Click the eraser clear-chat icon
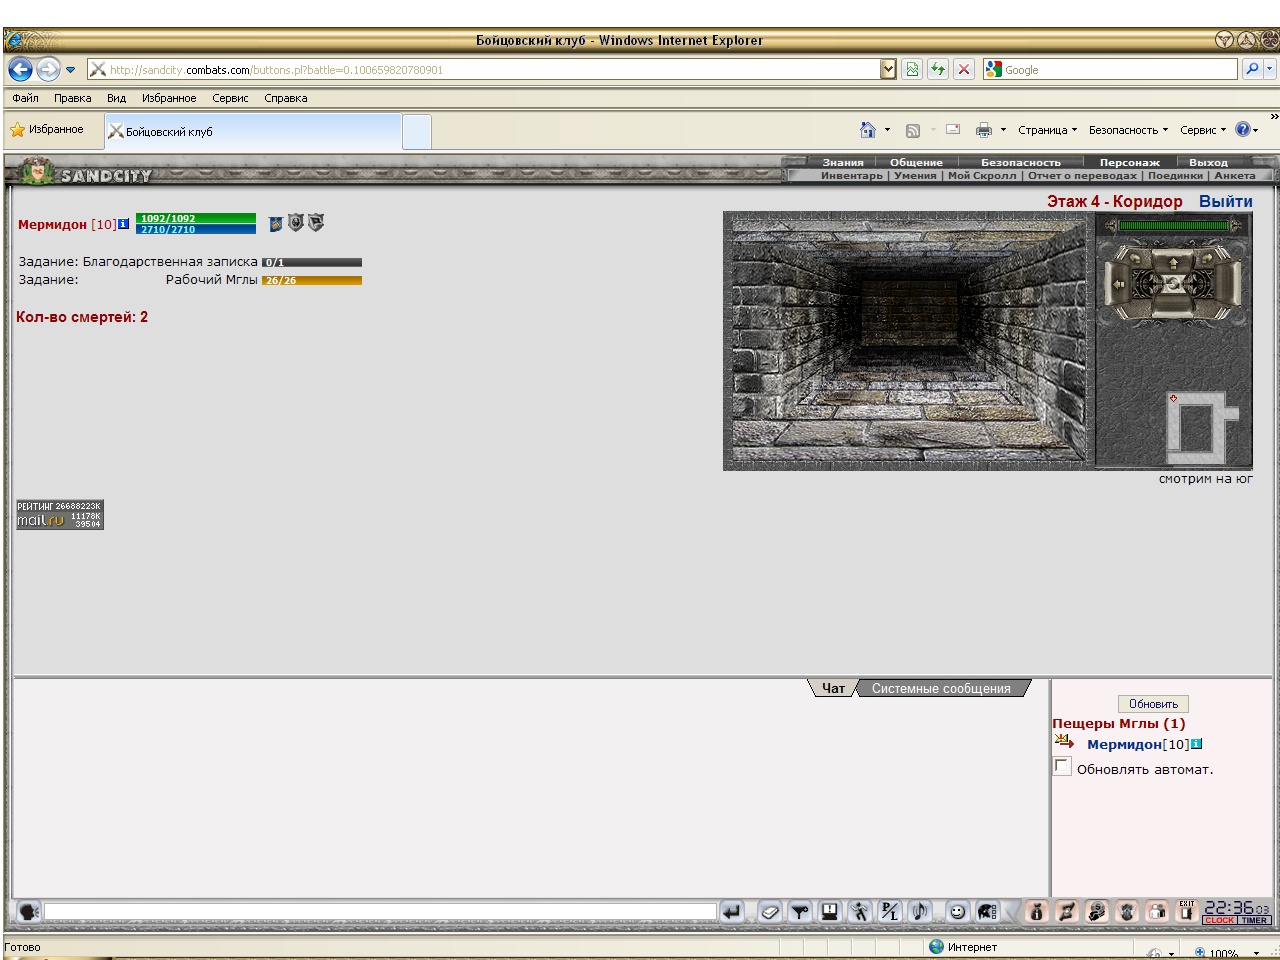 tap(770, 912)
